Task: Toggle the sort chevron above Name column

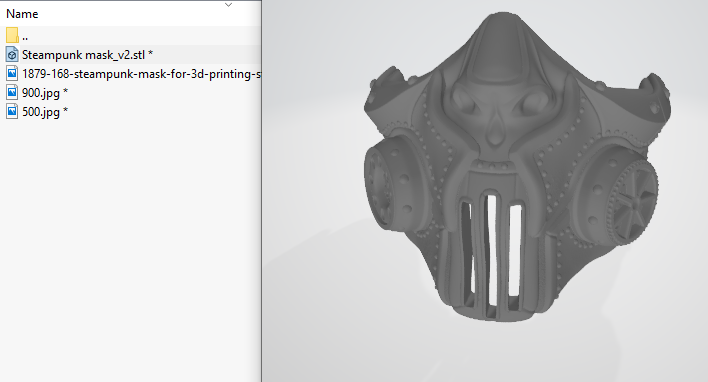Action: [x=228, y=5]
